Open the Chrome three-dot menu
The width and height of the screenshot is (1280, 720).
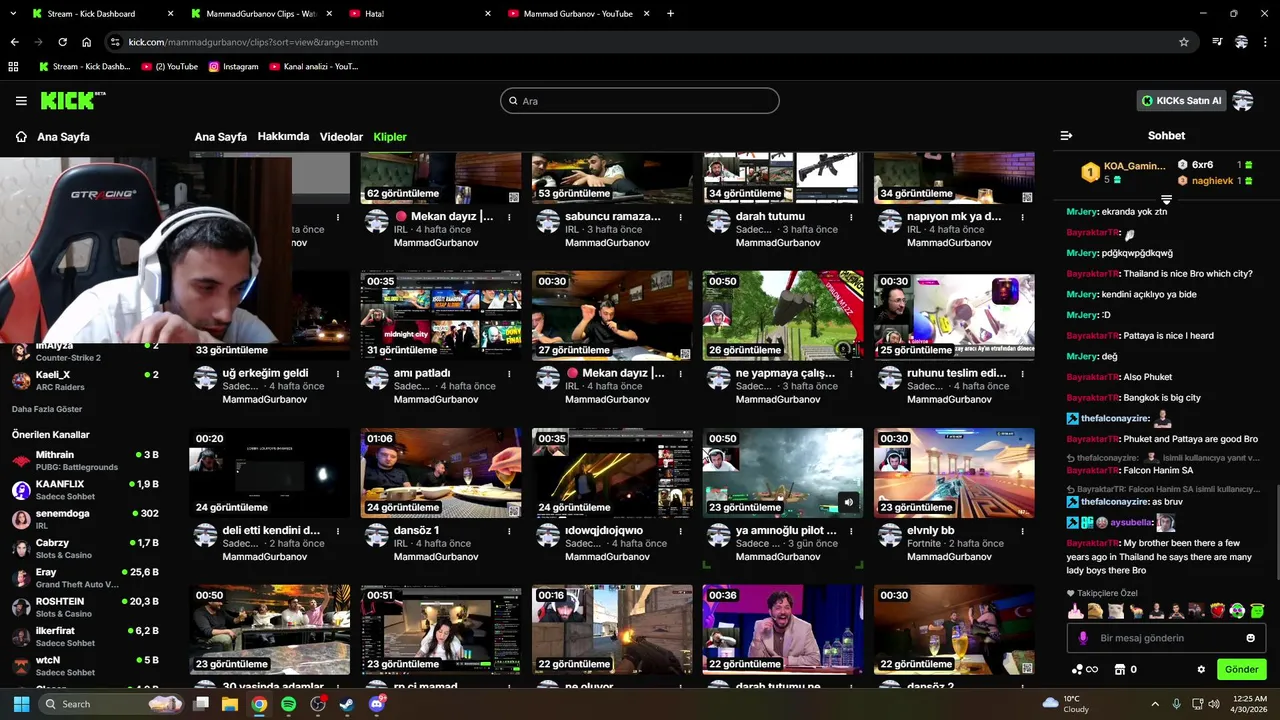(x=1266, y=42)
